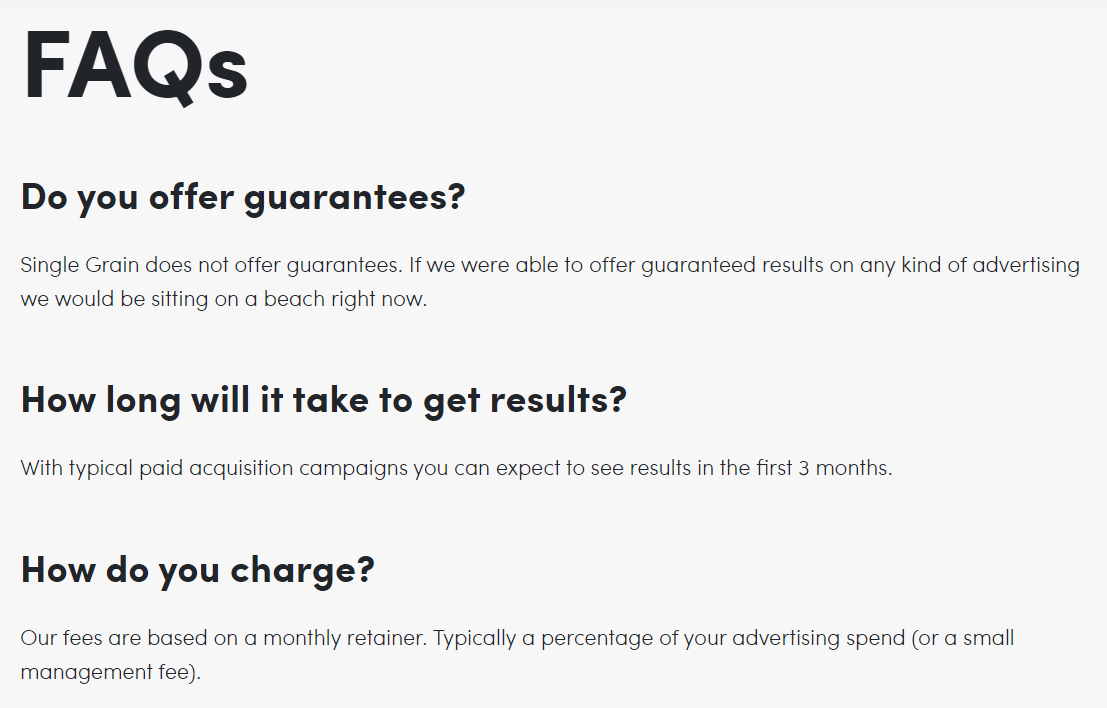The height and width of the screenshot is (708, 1107).
Task: Click the words 'we would be' in first answer
Action: pos(83,299)
